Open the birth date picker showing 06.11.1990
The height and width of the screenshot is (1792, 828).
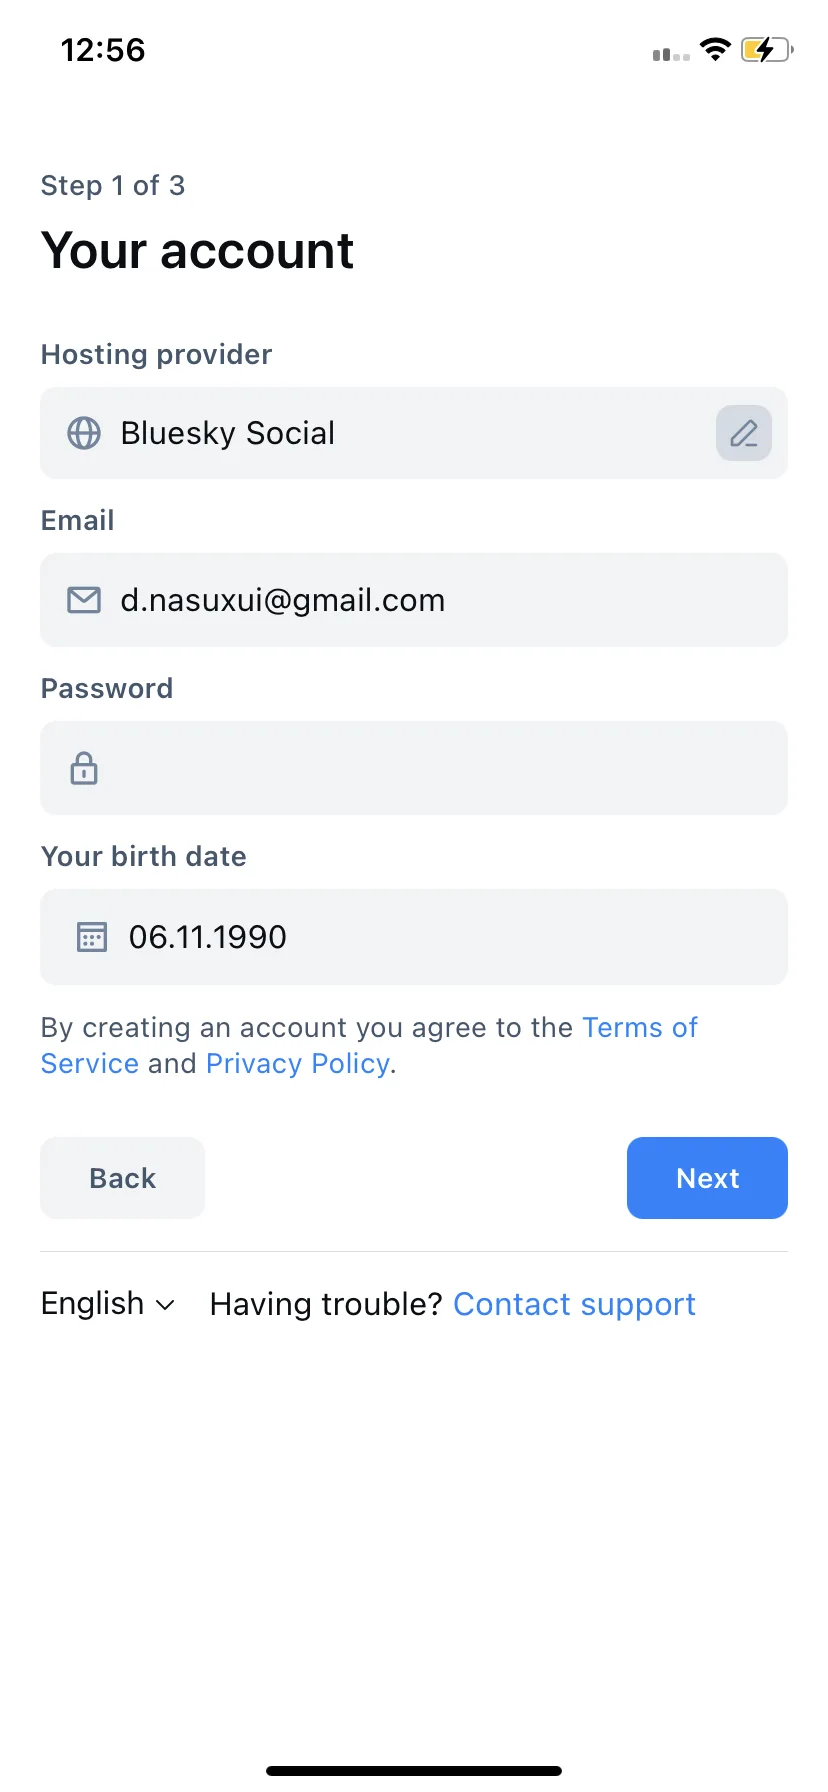click(414, 937)
